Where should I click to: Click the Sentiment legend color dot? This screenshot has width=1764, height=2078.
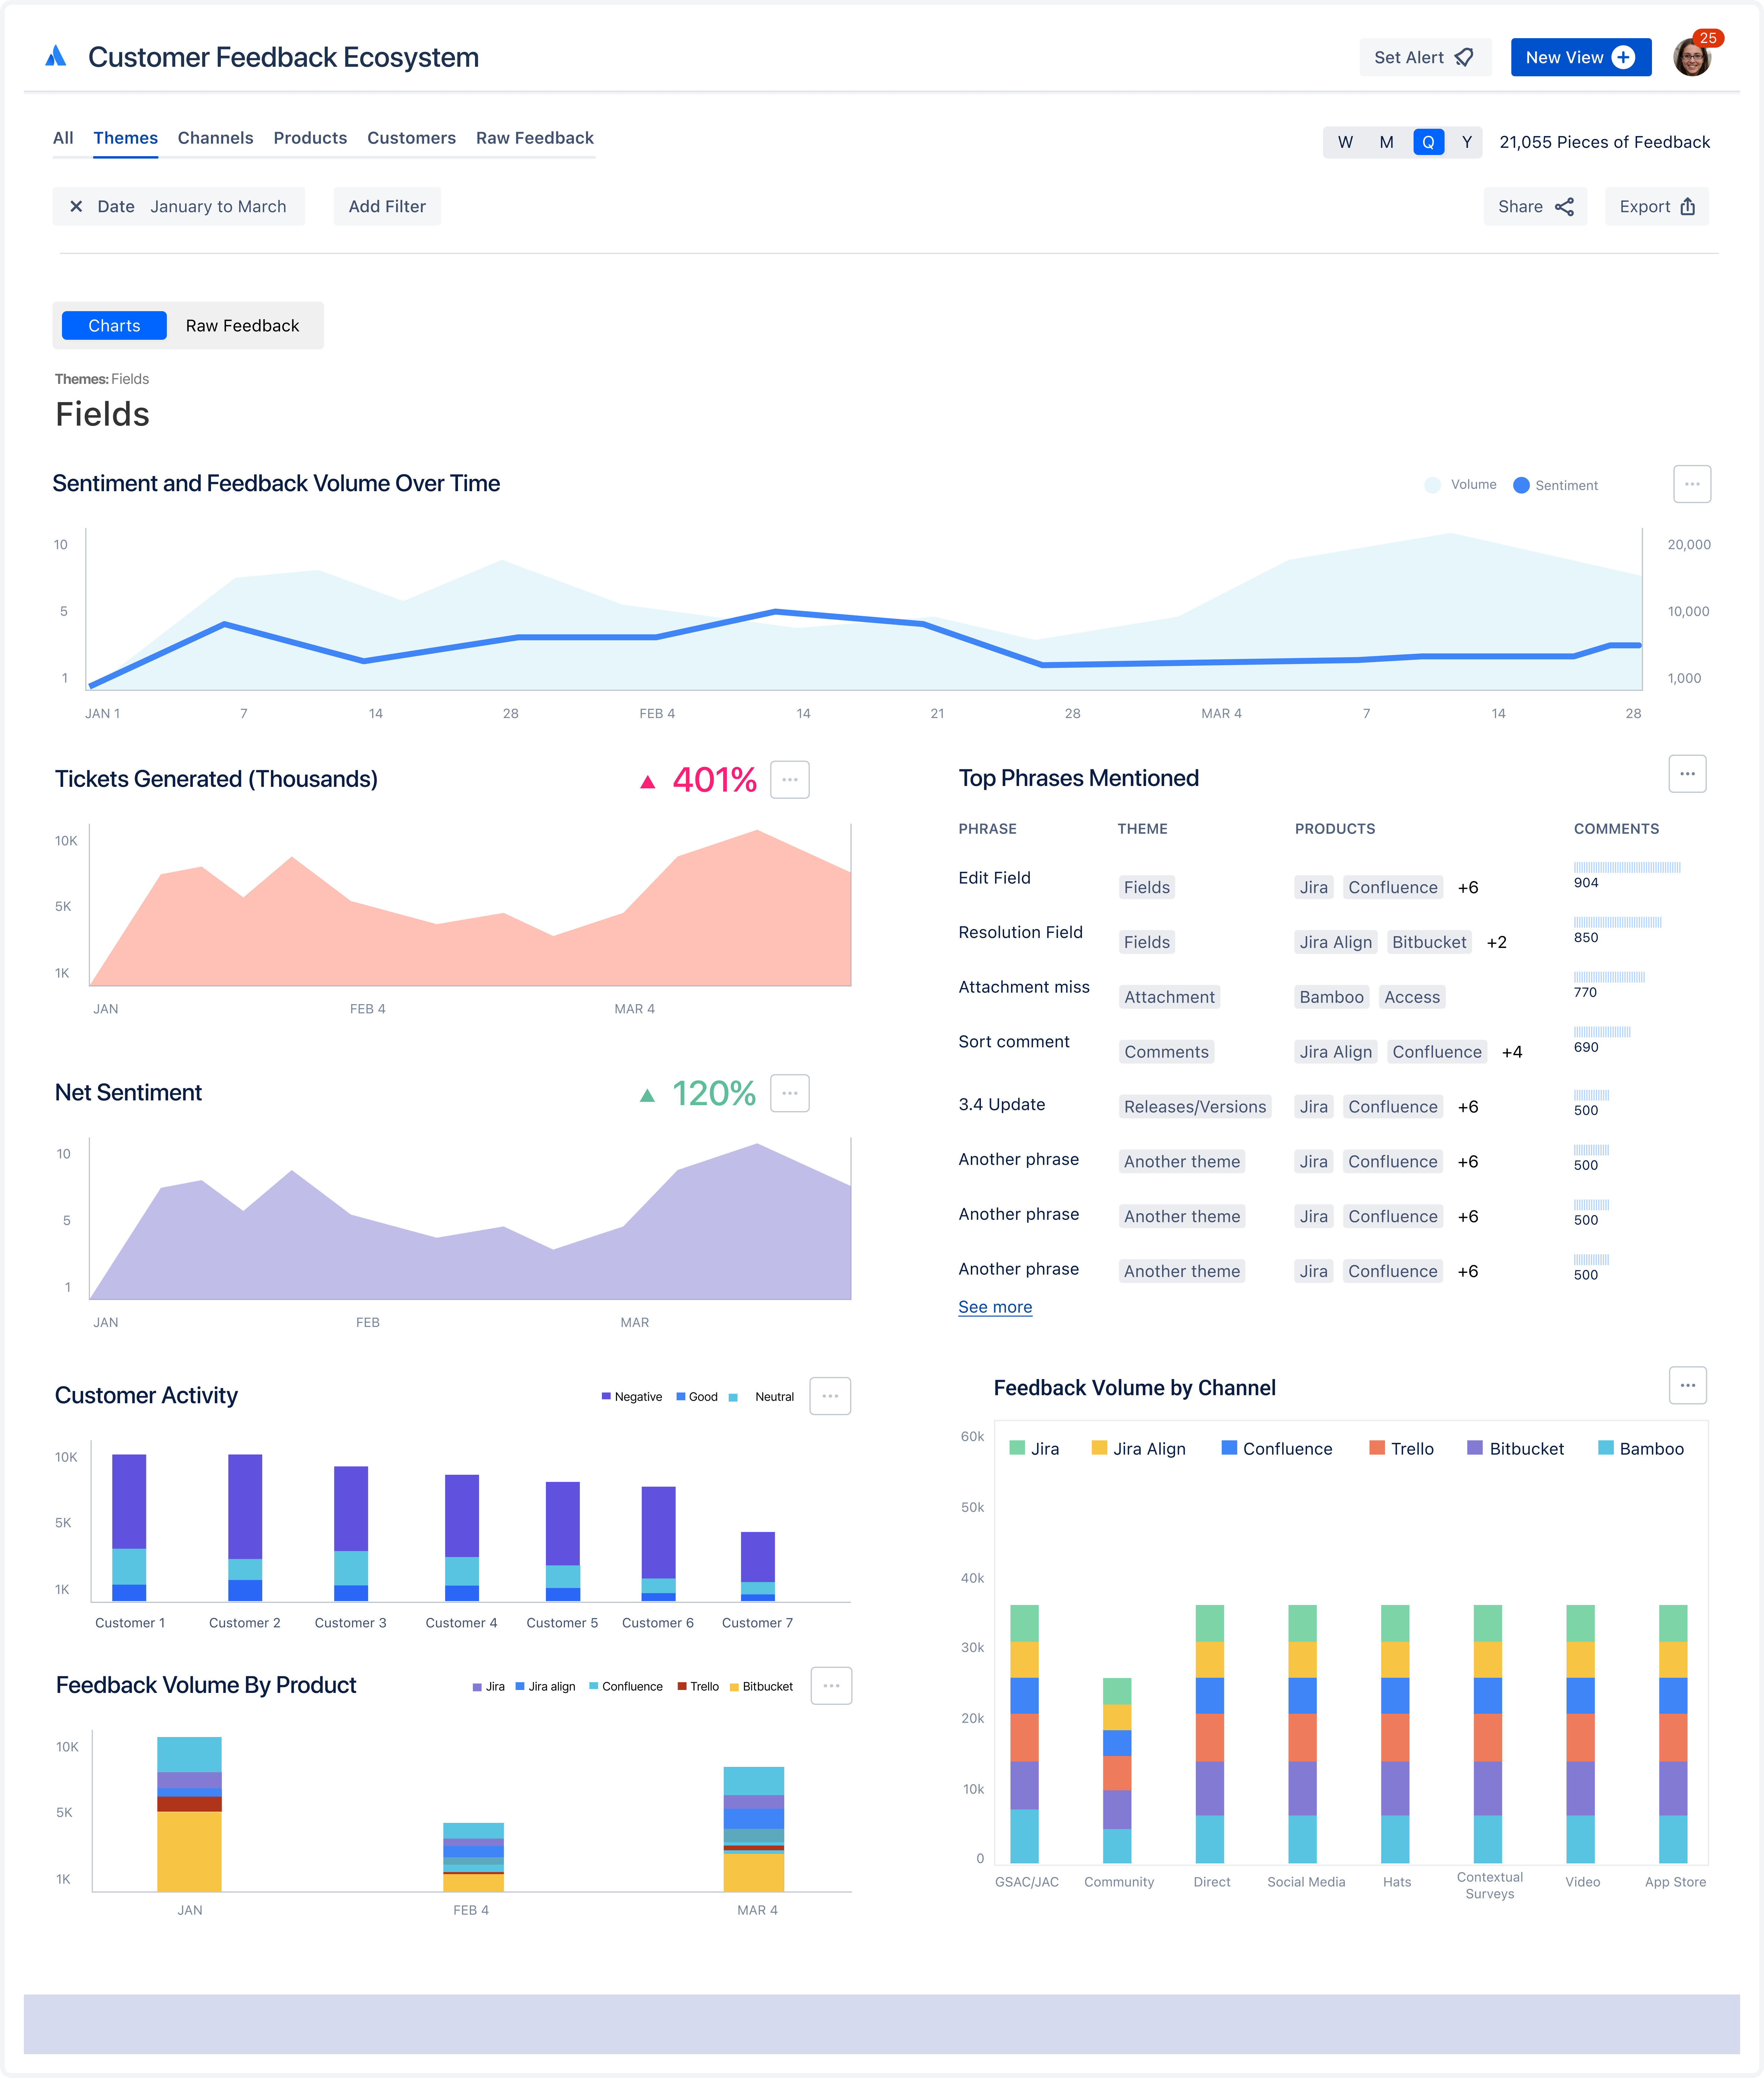1521,485
